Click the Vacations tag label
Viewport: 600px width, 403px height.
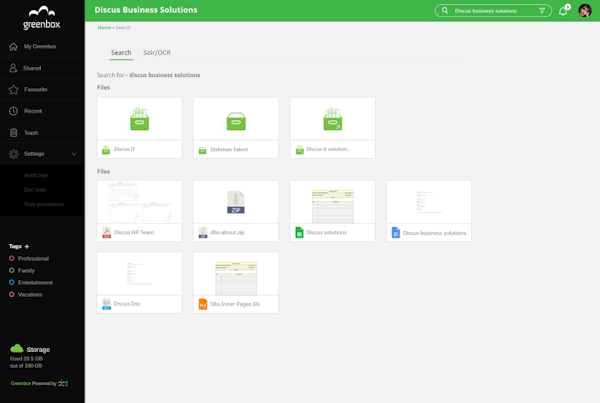click(30, 295)
